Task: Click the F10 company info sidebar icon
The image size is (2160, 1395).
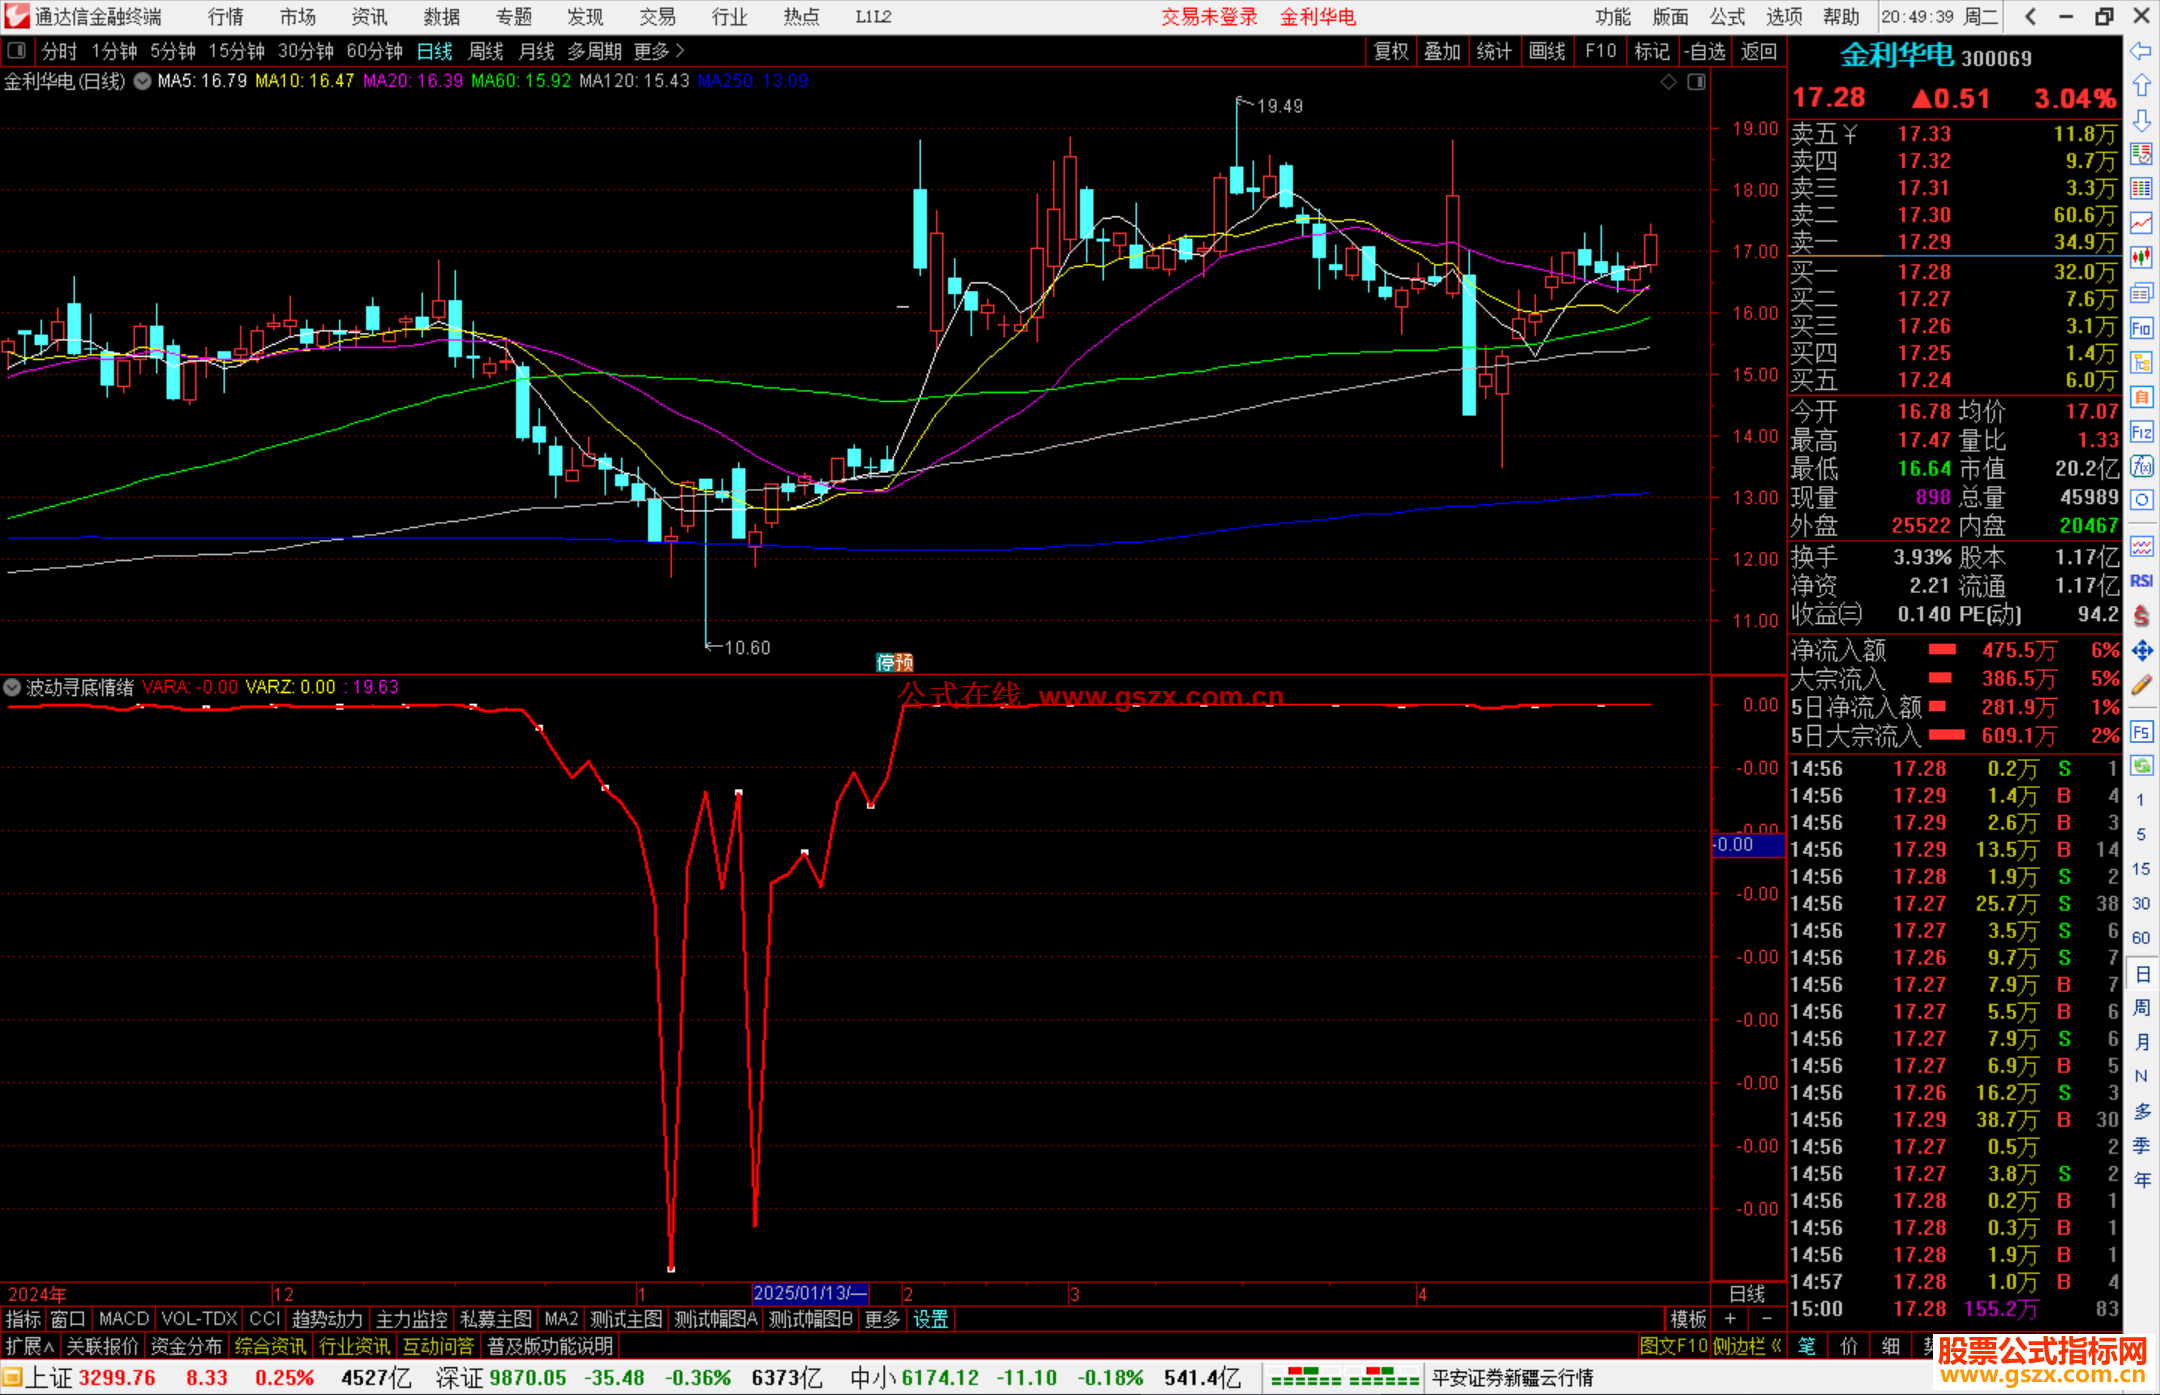Action: coord(2141,328)
